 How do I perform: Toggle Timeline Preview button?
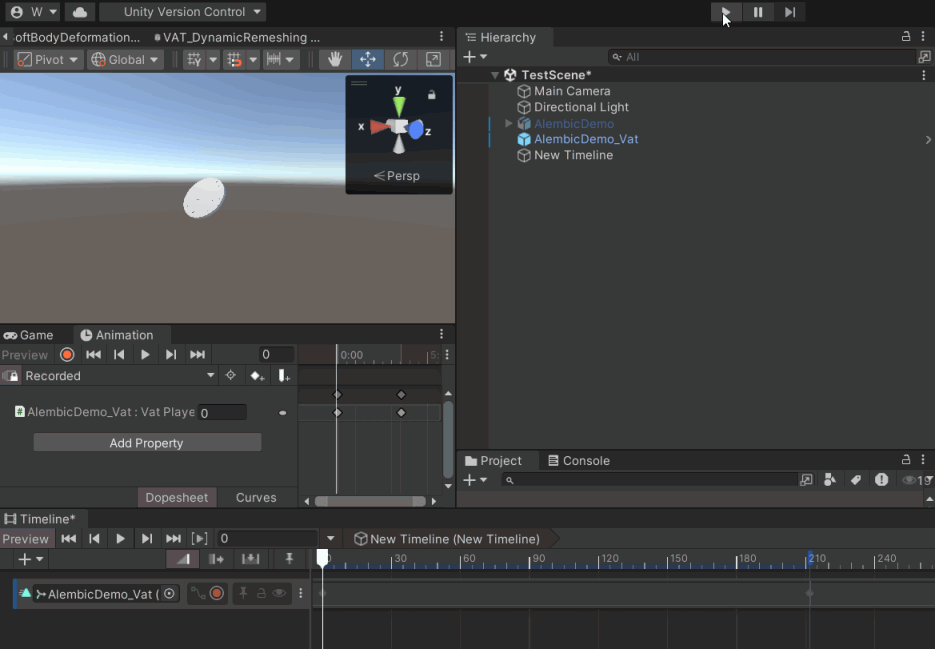(25, 539)
